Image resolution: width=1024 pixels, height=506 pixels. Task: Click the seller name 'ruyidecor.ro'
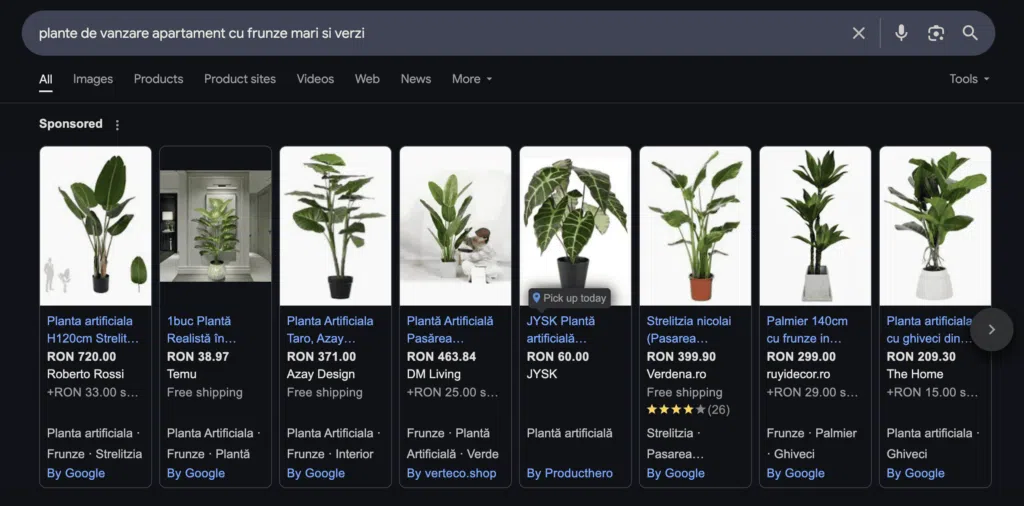click(x=799, y=375)
